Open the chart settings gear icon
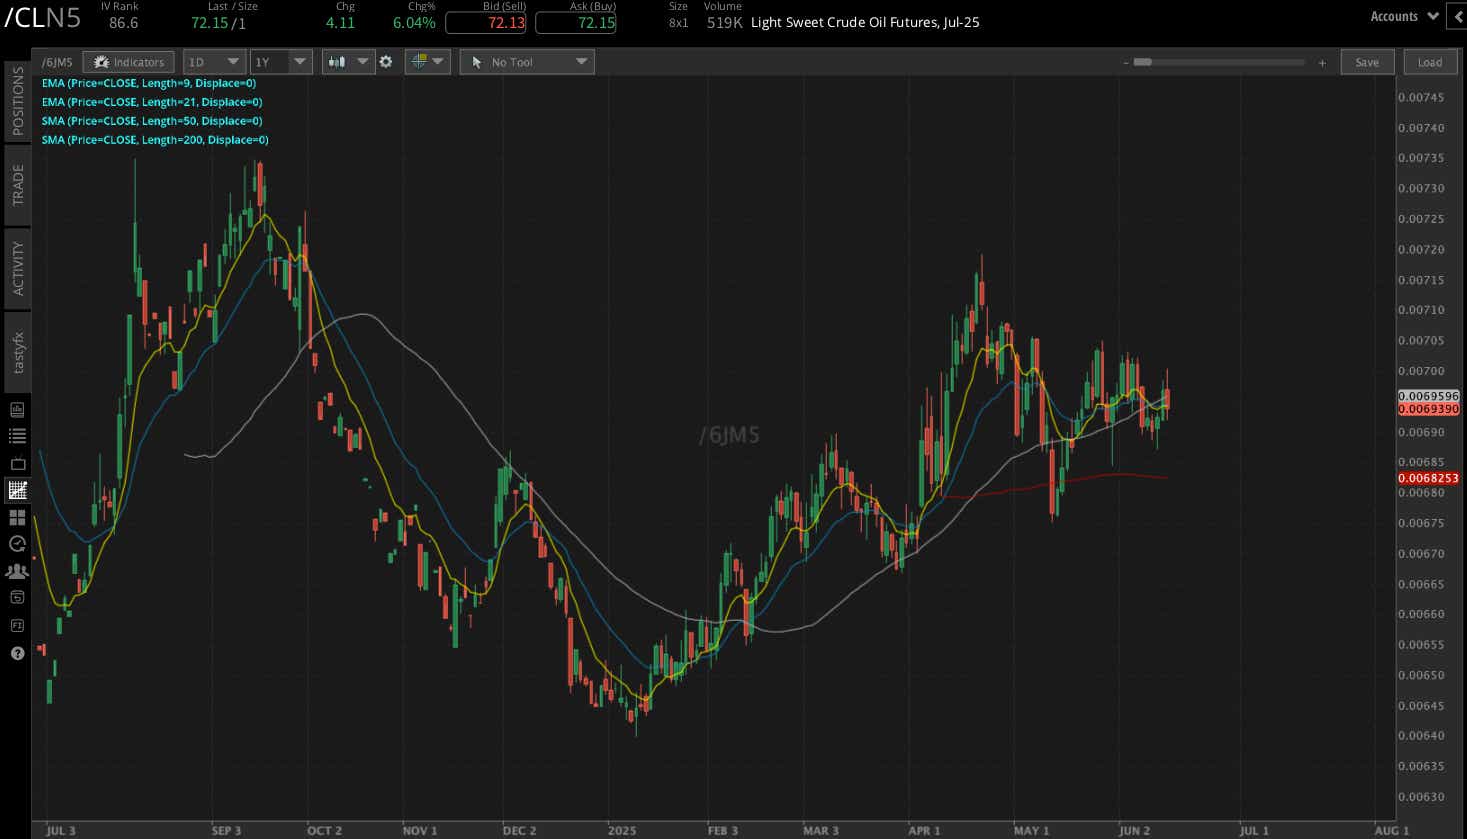 386,61
